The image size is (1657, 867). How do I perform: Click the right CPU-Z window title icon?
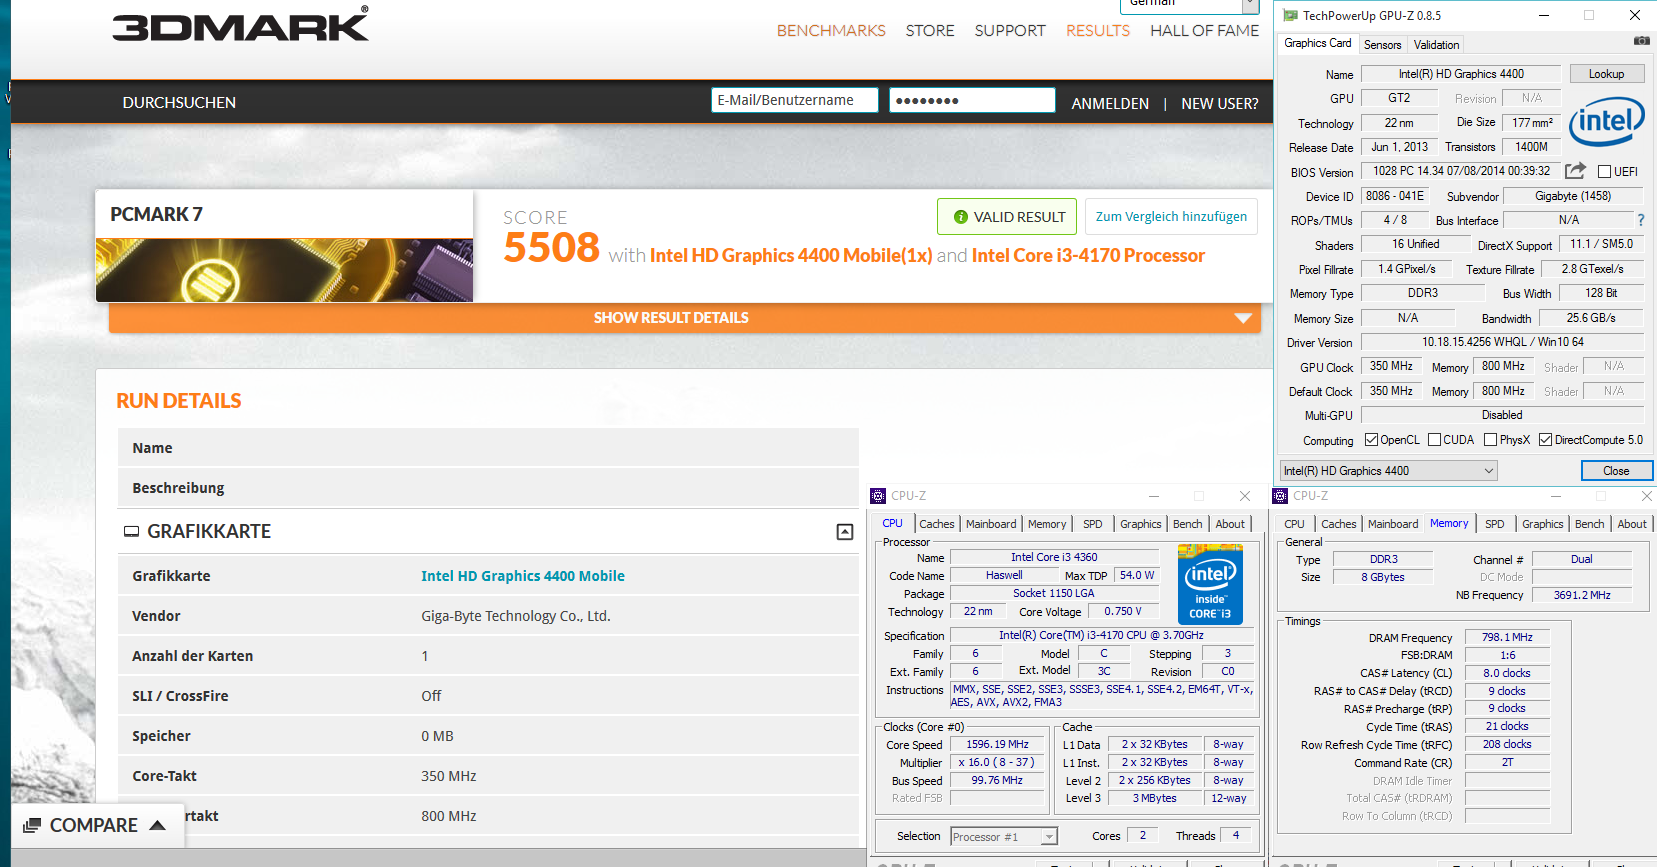[x=1280, y=496]
